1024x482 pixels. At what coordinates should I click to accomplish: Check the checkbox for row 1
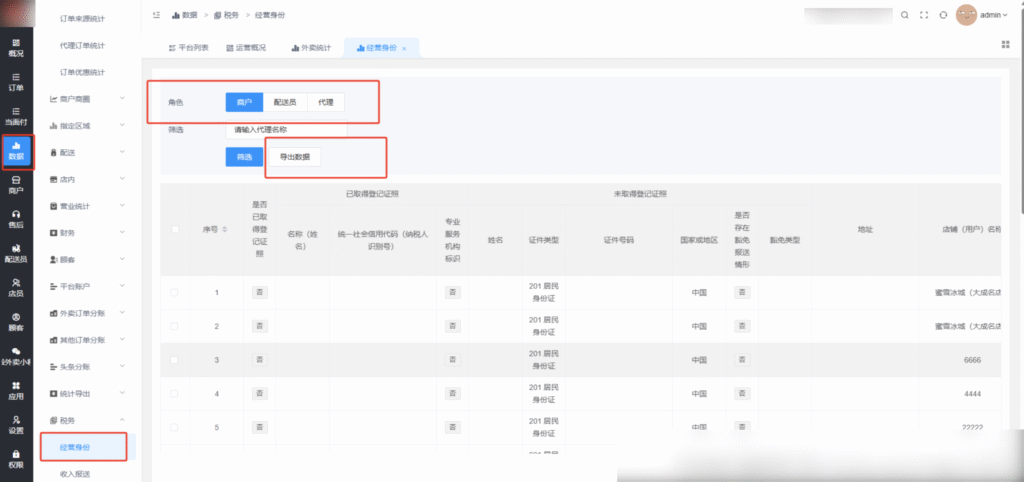174,293
